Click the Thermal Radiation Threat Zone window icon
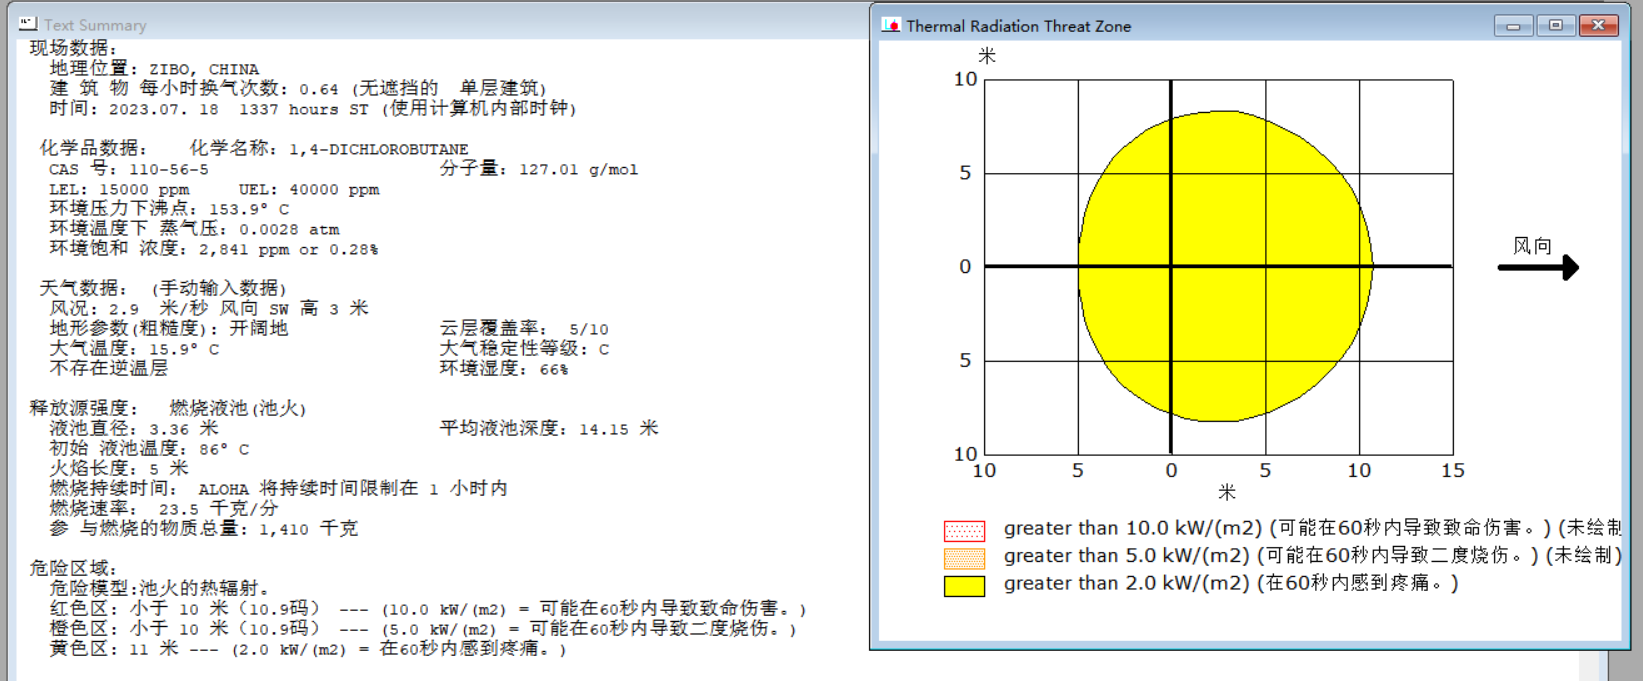This screenshot has height=681, width=1643. (891, 25)
